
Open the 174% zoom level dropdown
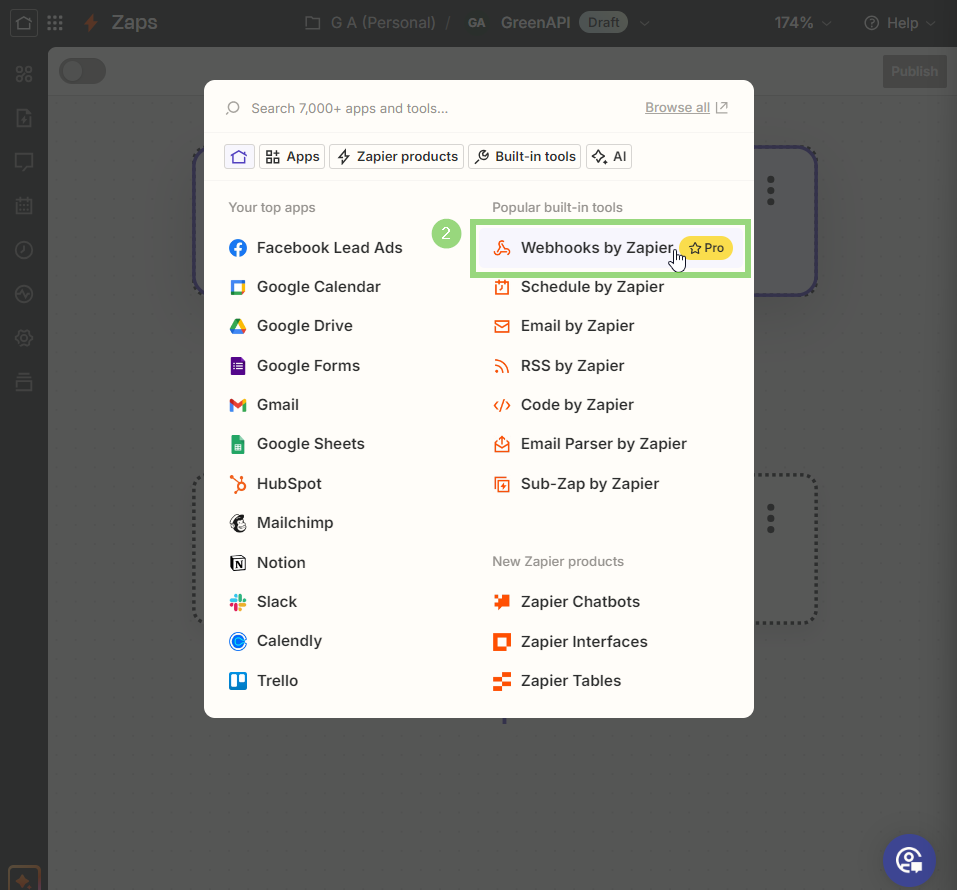click(x=801, y=22)
